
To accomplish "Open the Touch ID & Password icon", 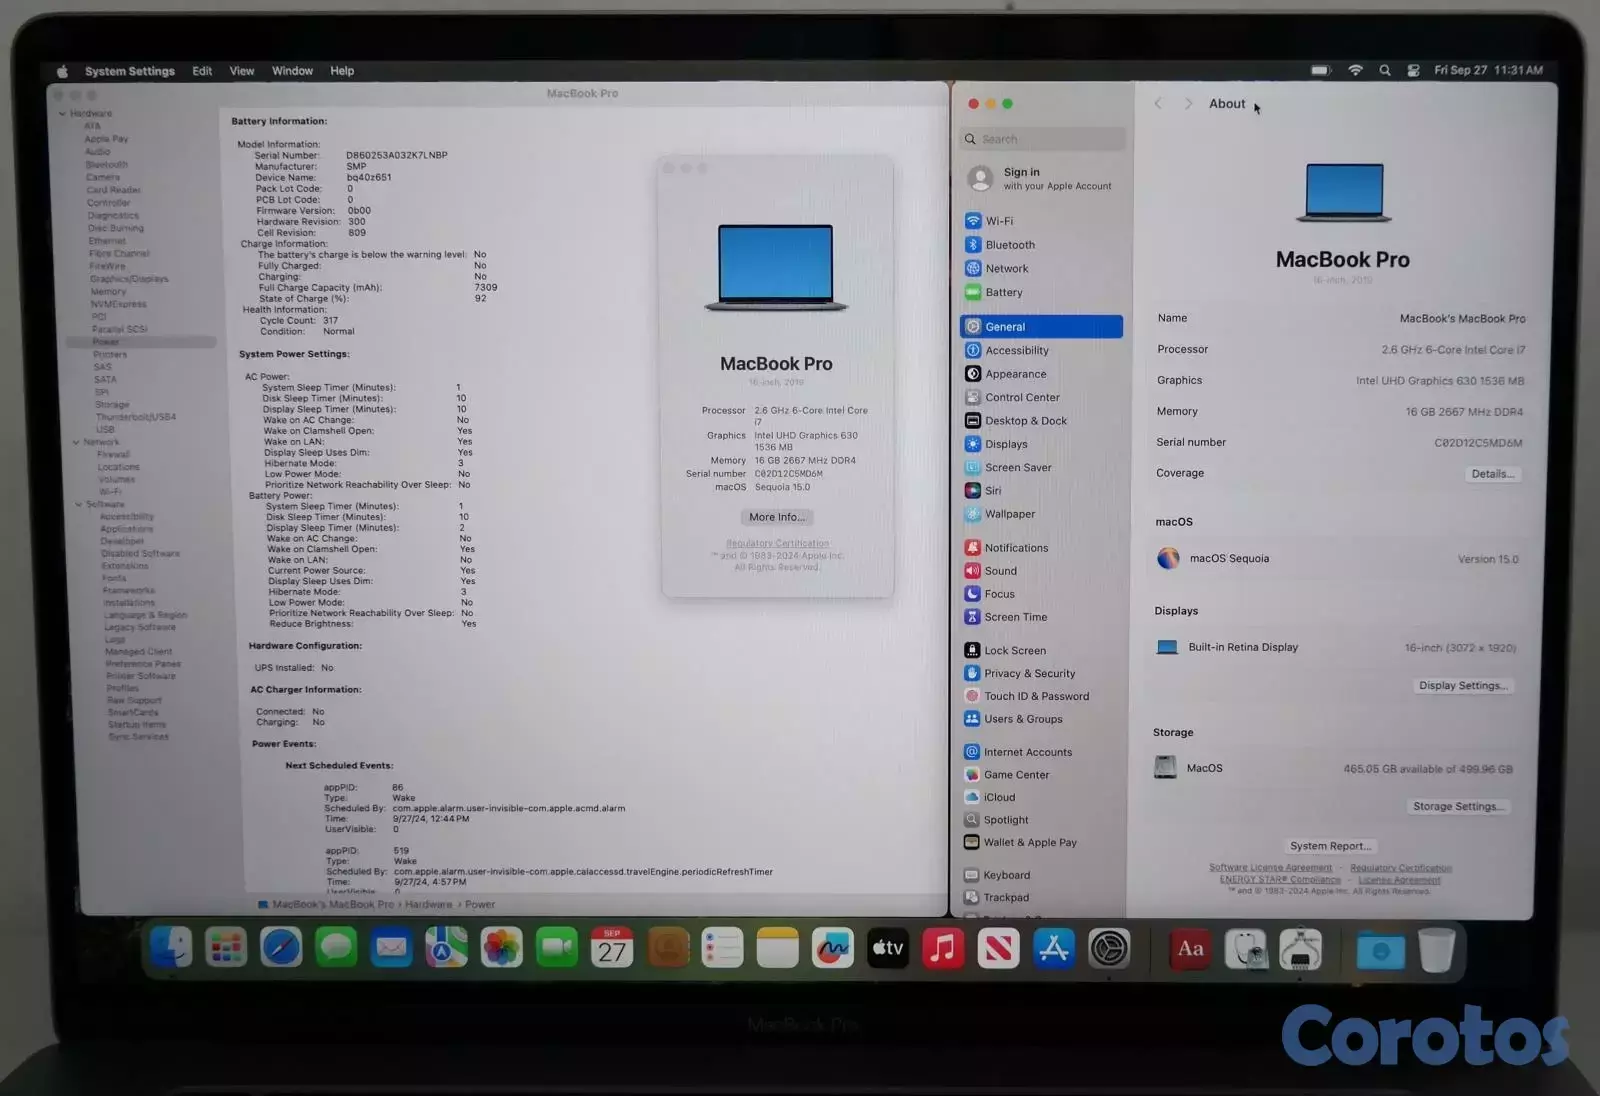I will (x=972, y=696).
